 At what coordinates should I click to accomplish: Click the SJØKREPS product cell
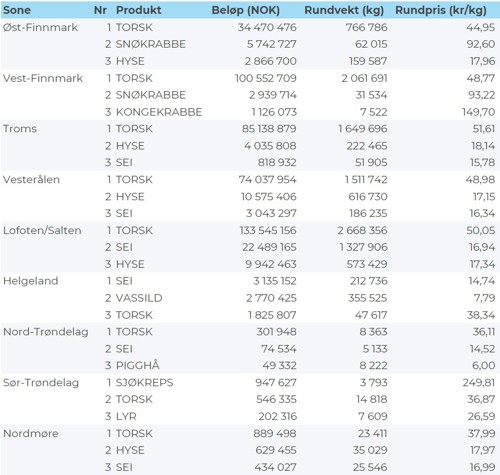click(x=145, y=383)
